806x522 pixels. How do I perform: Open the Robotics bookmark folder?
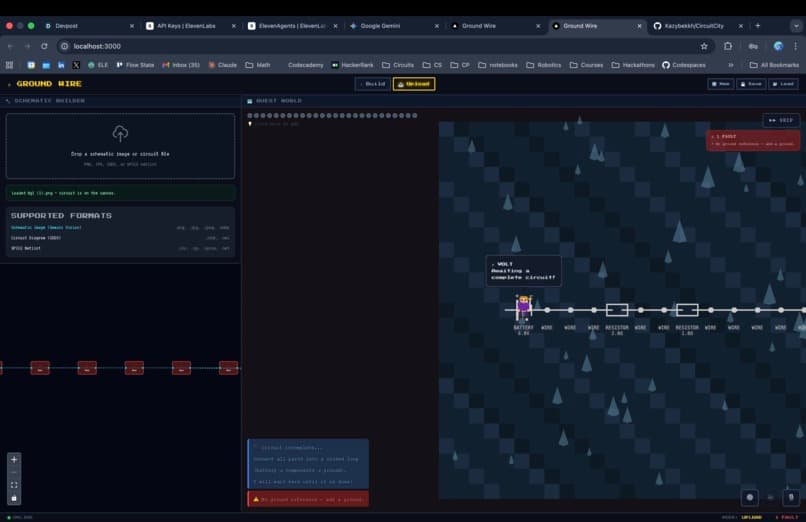544,65
